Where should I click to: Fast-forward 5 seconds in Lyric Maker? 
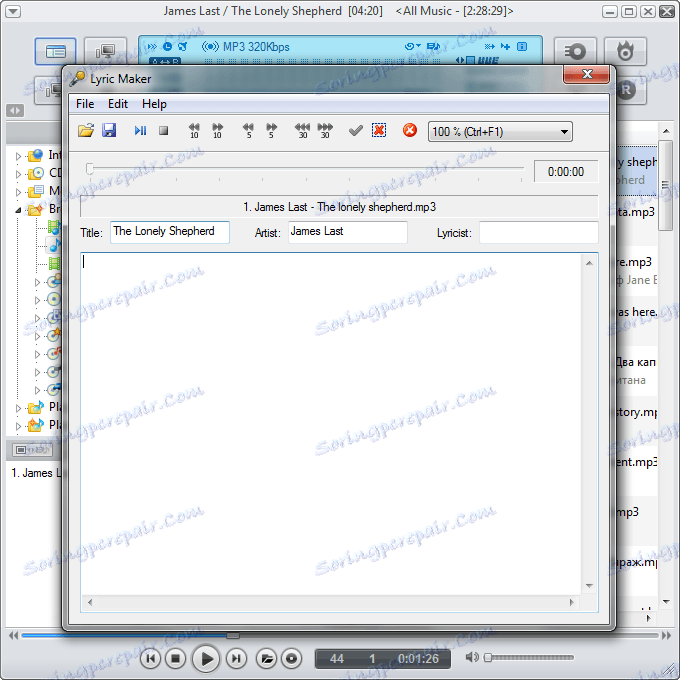point(271,131)
